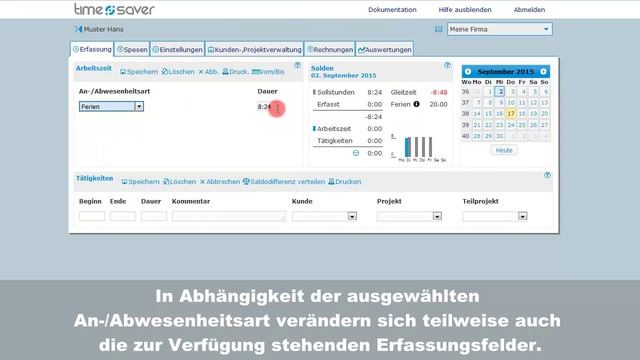Click Vom/Bis in Arbeitszeit toolbar
Screen dimensions: 640x360
[x=268, y=72]
